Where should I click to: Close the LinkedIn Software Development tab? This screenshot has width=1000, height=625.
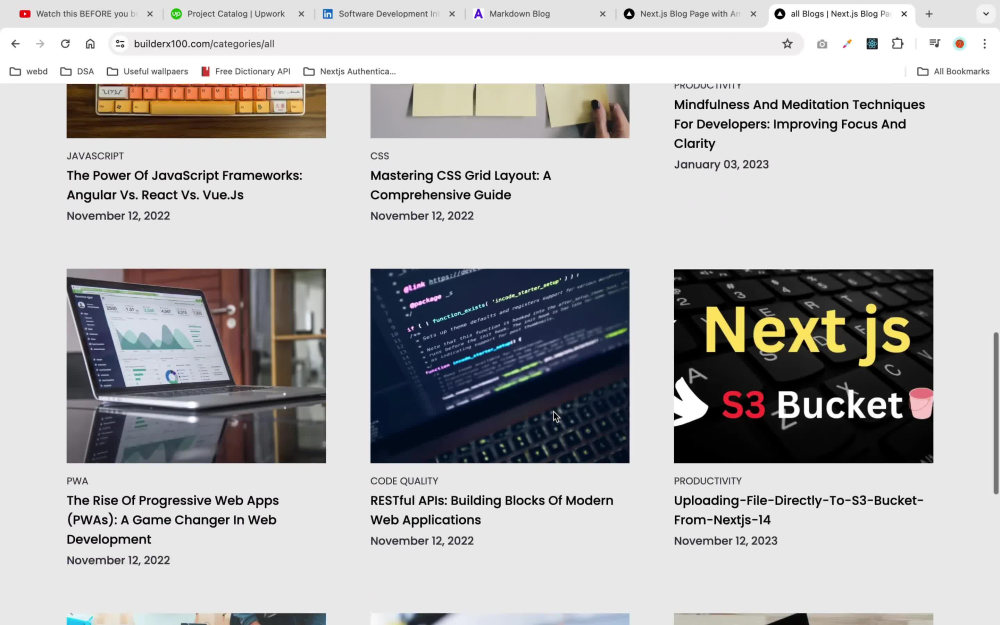click(452, 13)
